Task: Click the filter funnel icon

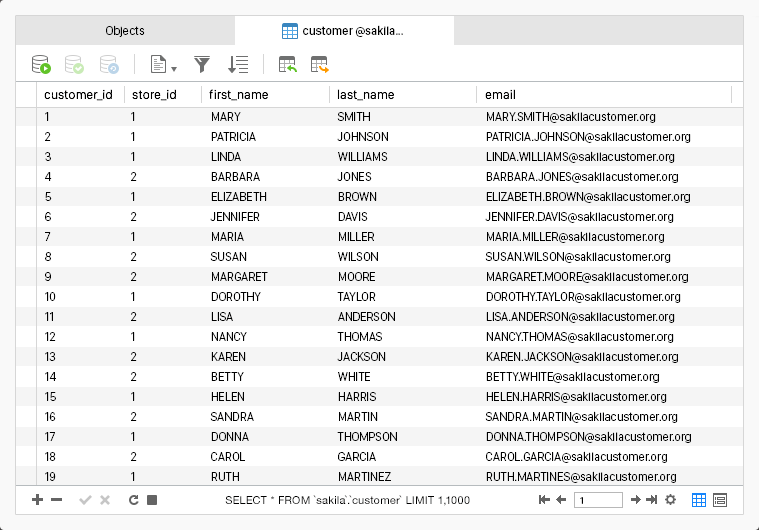Action: [x=202, y=65]
